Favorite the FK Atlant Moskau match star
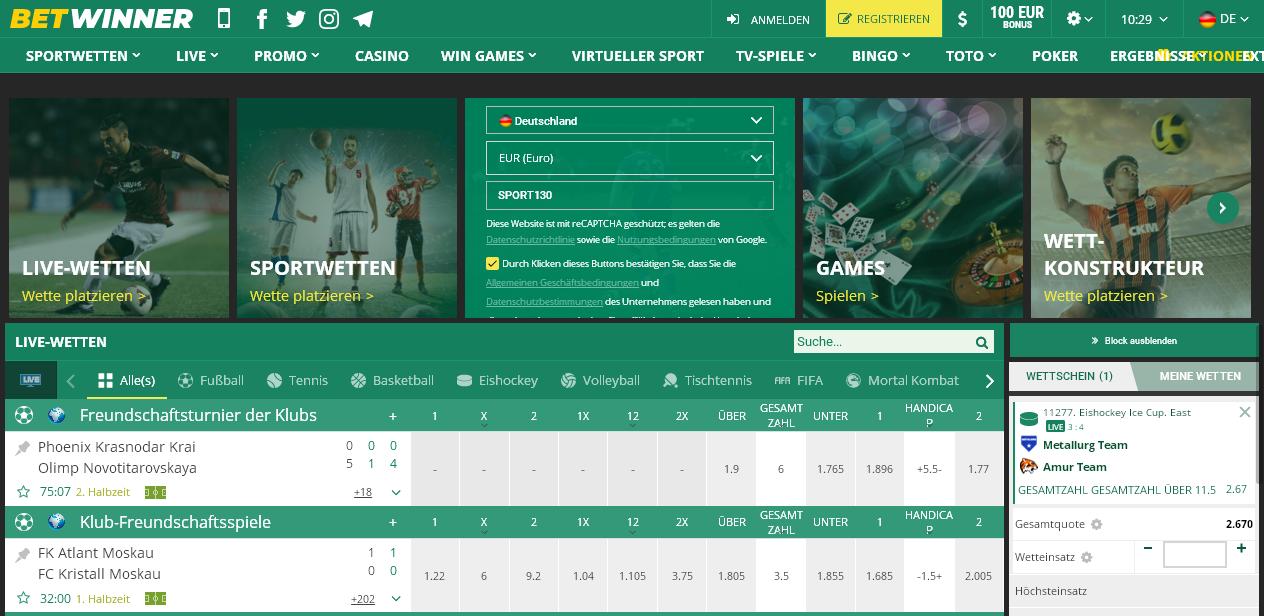The image size is (1264, 616). 23,599
